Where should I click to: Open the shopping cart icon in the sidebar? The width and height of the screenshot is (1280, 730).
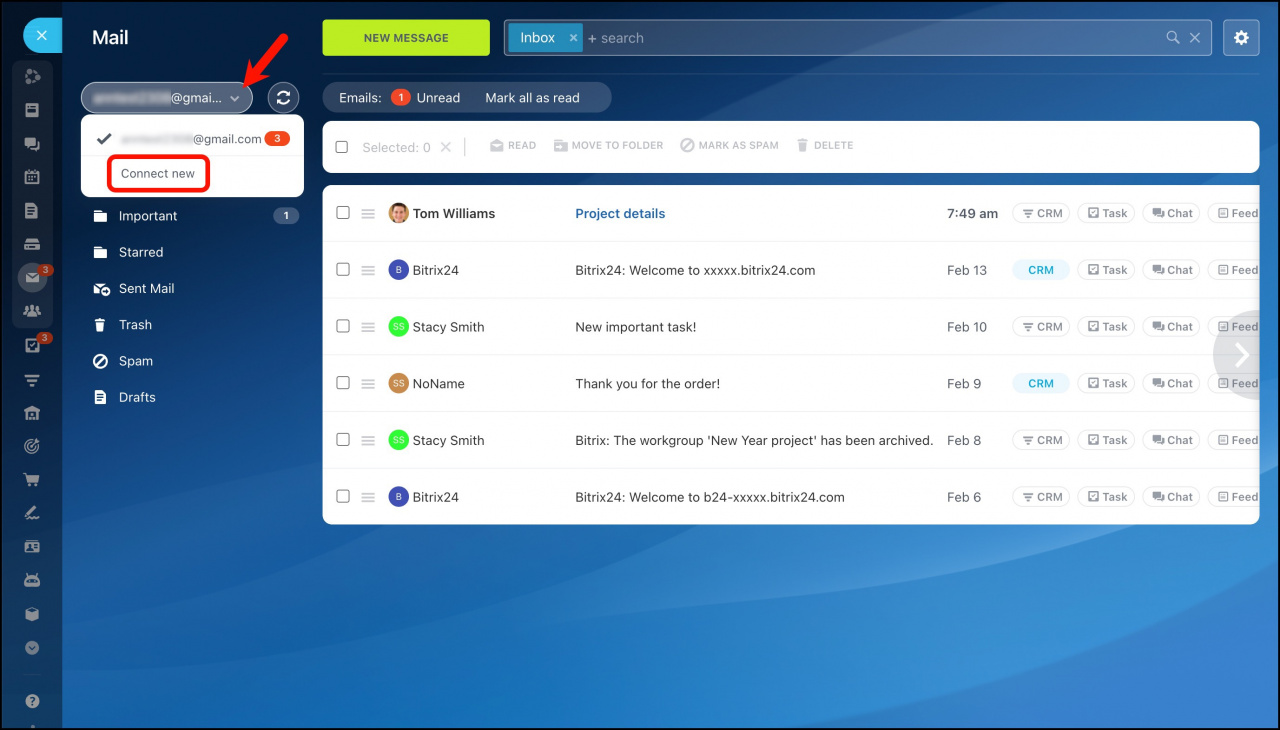(32, 480)
